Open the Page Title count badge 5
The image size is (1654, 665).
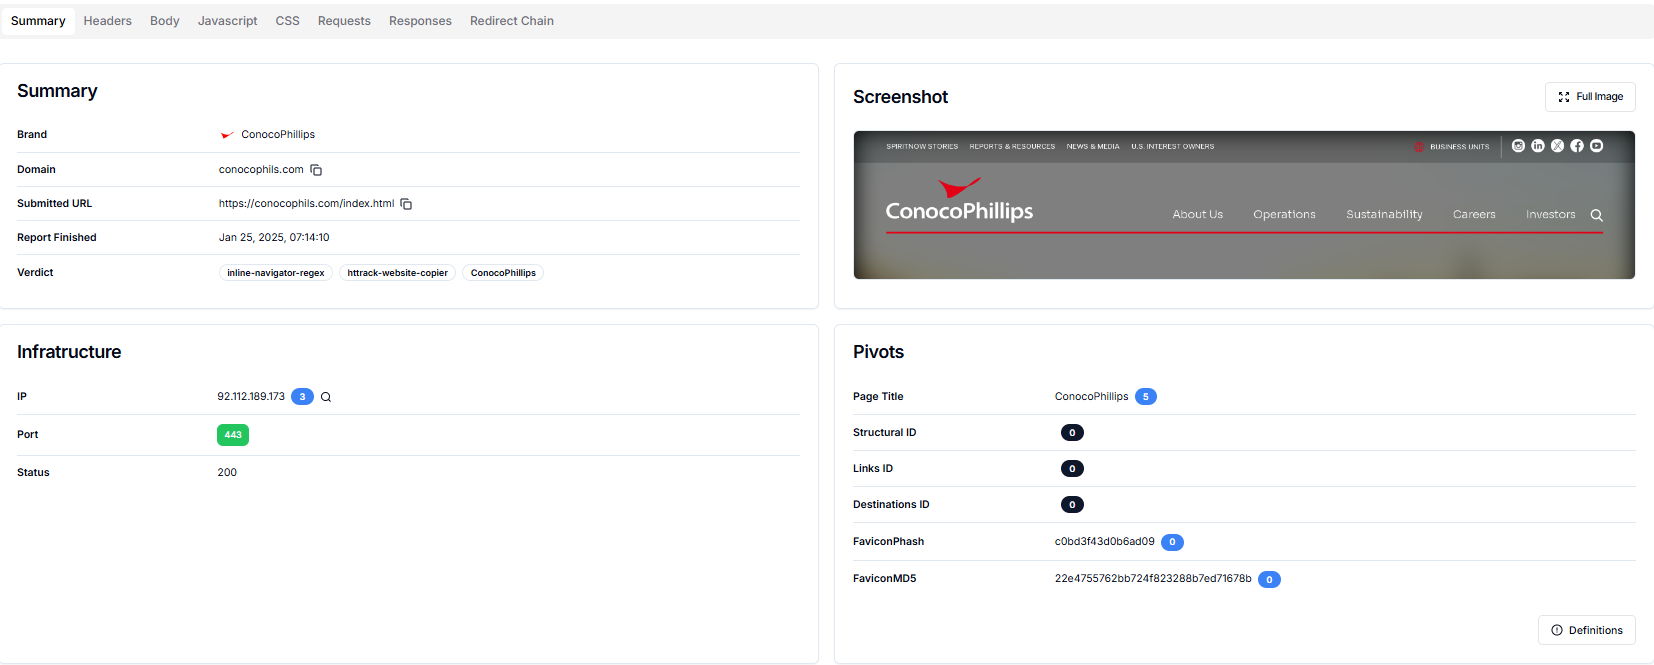[1146, 397]
